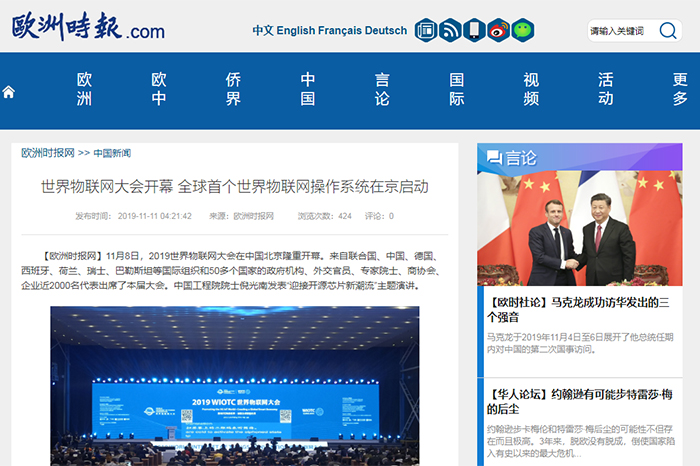Click the newspaper e-paper hexagon icon

pyautogui.click(x=426, y=30)
